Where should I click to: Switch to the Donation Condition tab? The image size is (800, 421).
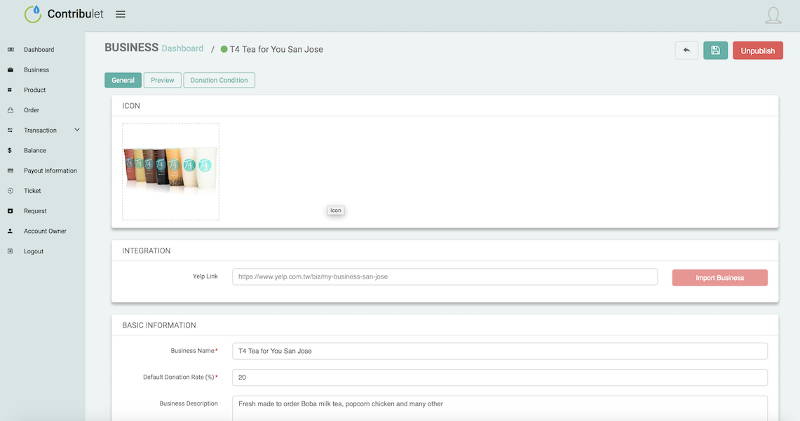point(219,80)
